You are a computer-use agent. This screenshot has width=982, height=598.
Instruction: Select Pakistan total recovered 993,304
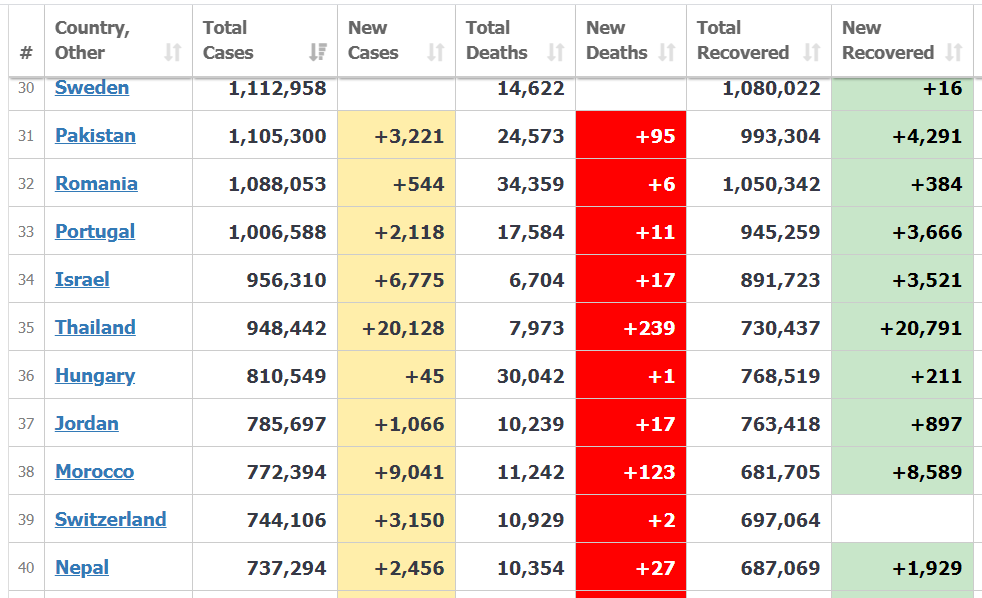[x=780, y=136]
